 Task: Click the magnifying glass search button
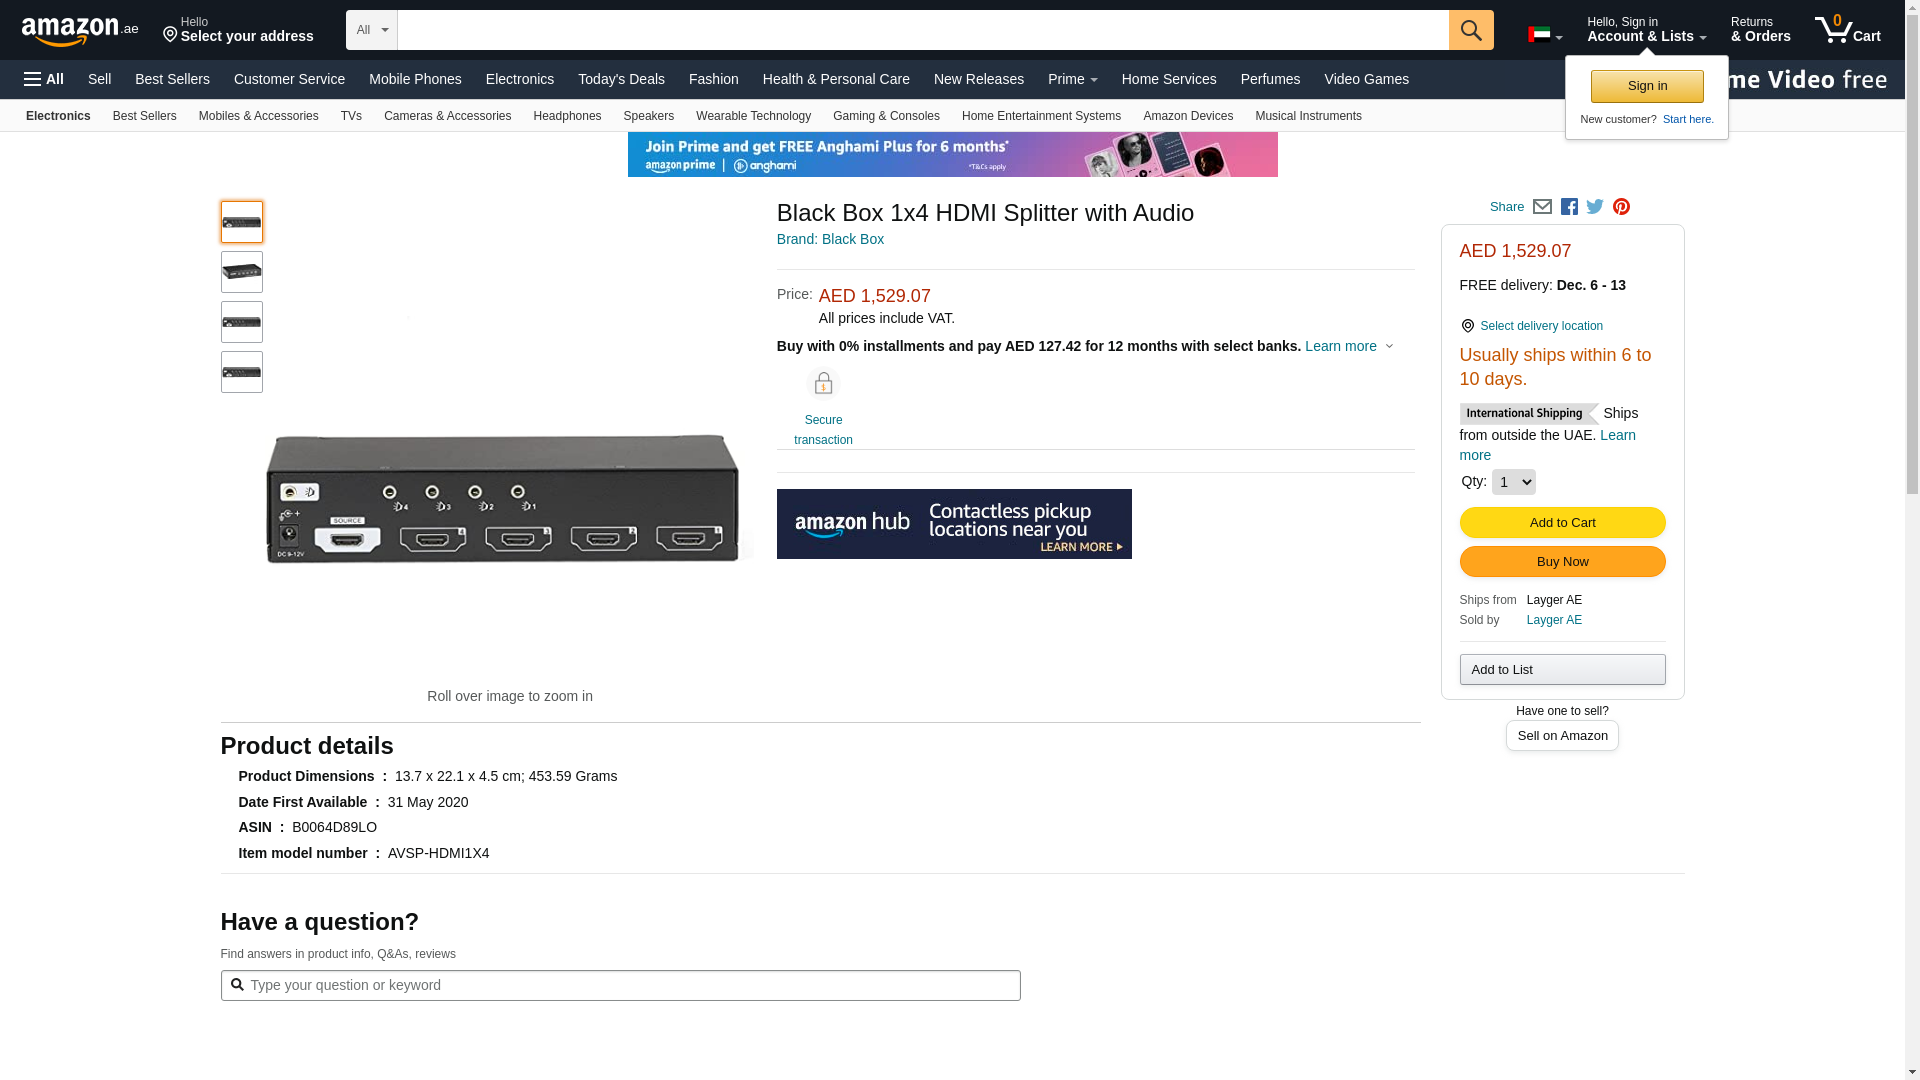pos(1470,30)
